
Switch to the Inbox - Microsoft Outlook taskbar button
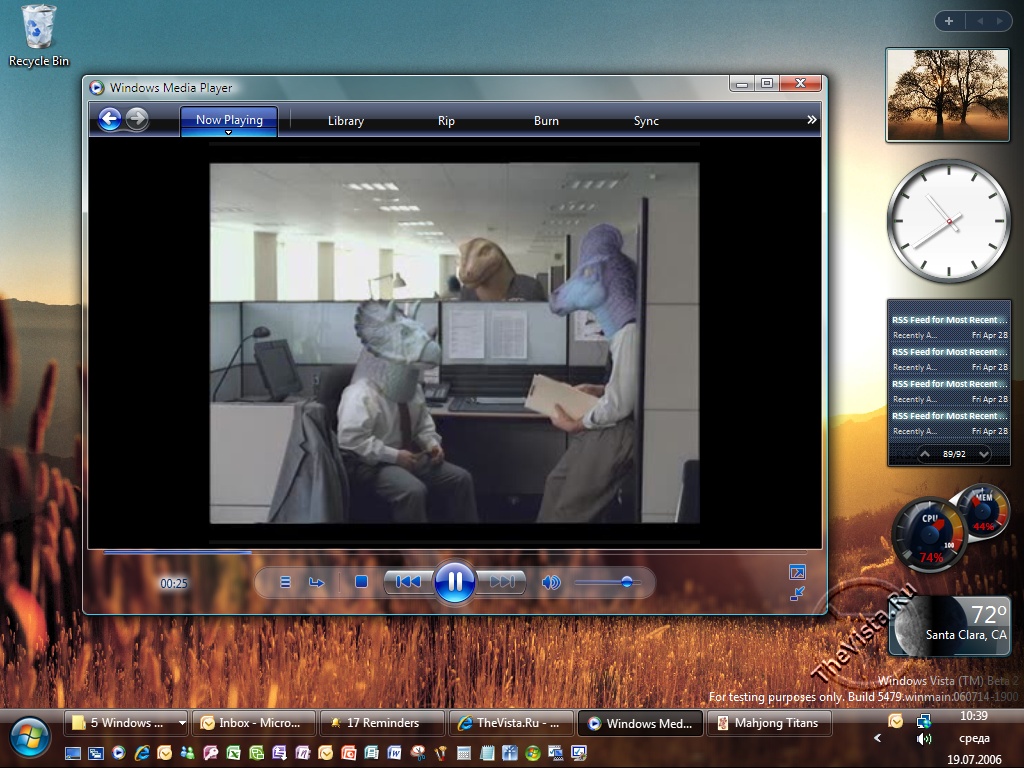click(253, 723)
